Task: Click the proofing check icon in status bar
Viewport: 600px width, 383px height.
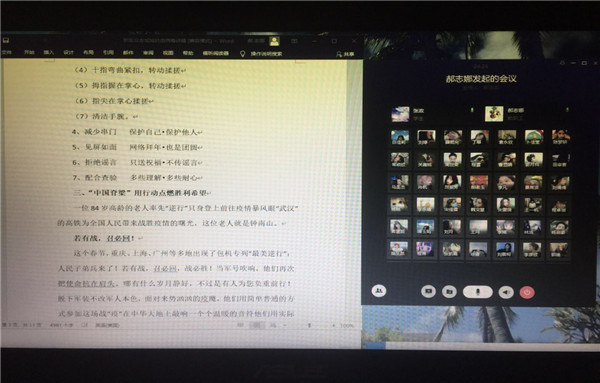Action: coord(85,325)
